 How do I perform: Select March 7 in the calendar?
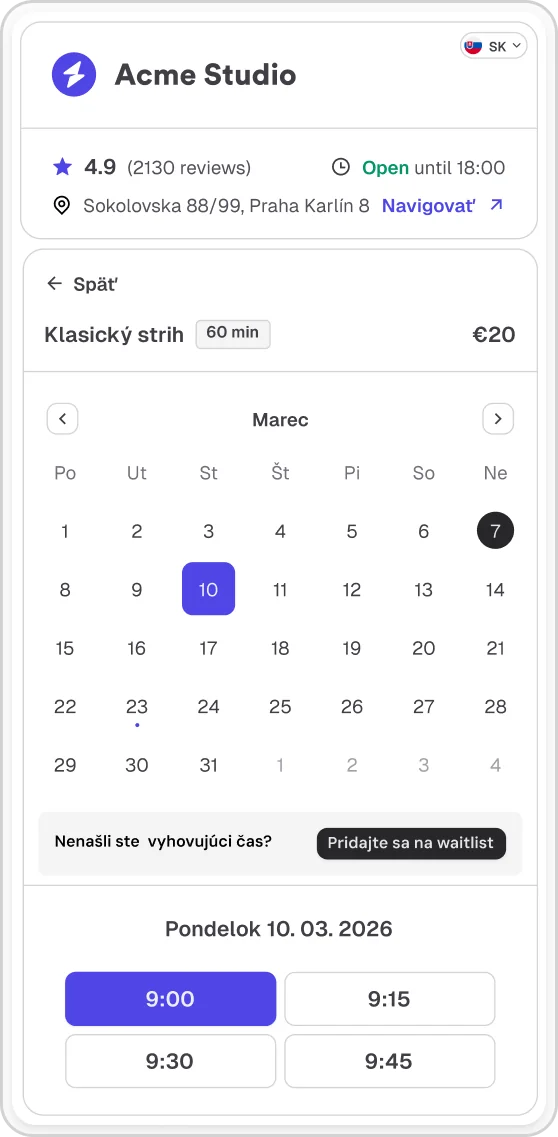pos(495,531)
